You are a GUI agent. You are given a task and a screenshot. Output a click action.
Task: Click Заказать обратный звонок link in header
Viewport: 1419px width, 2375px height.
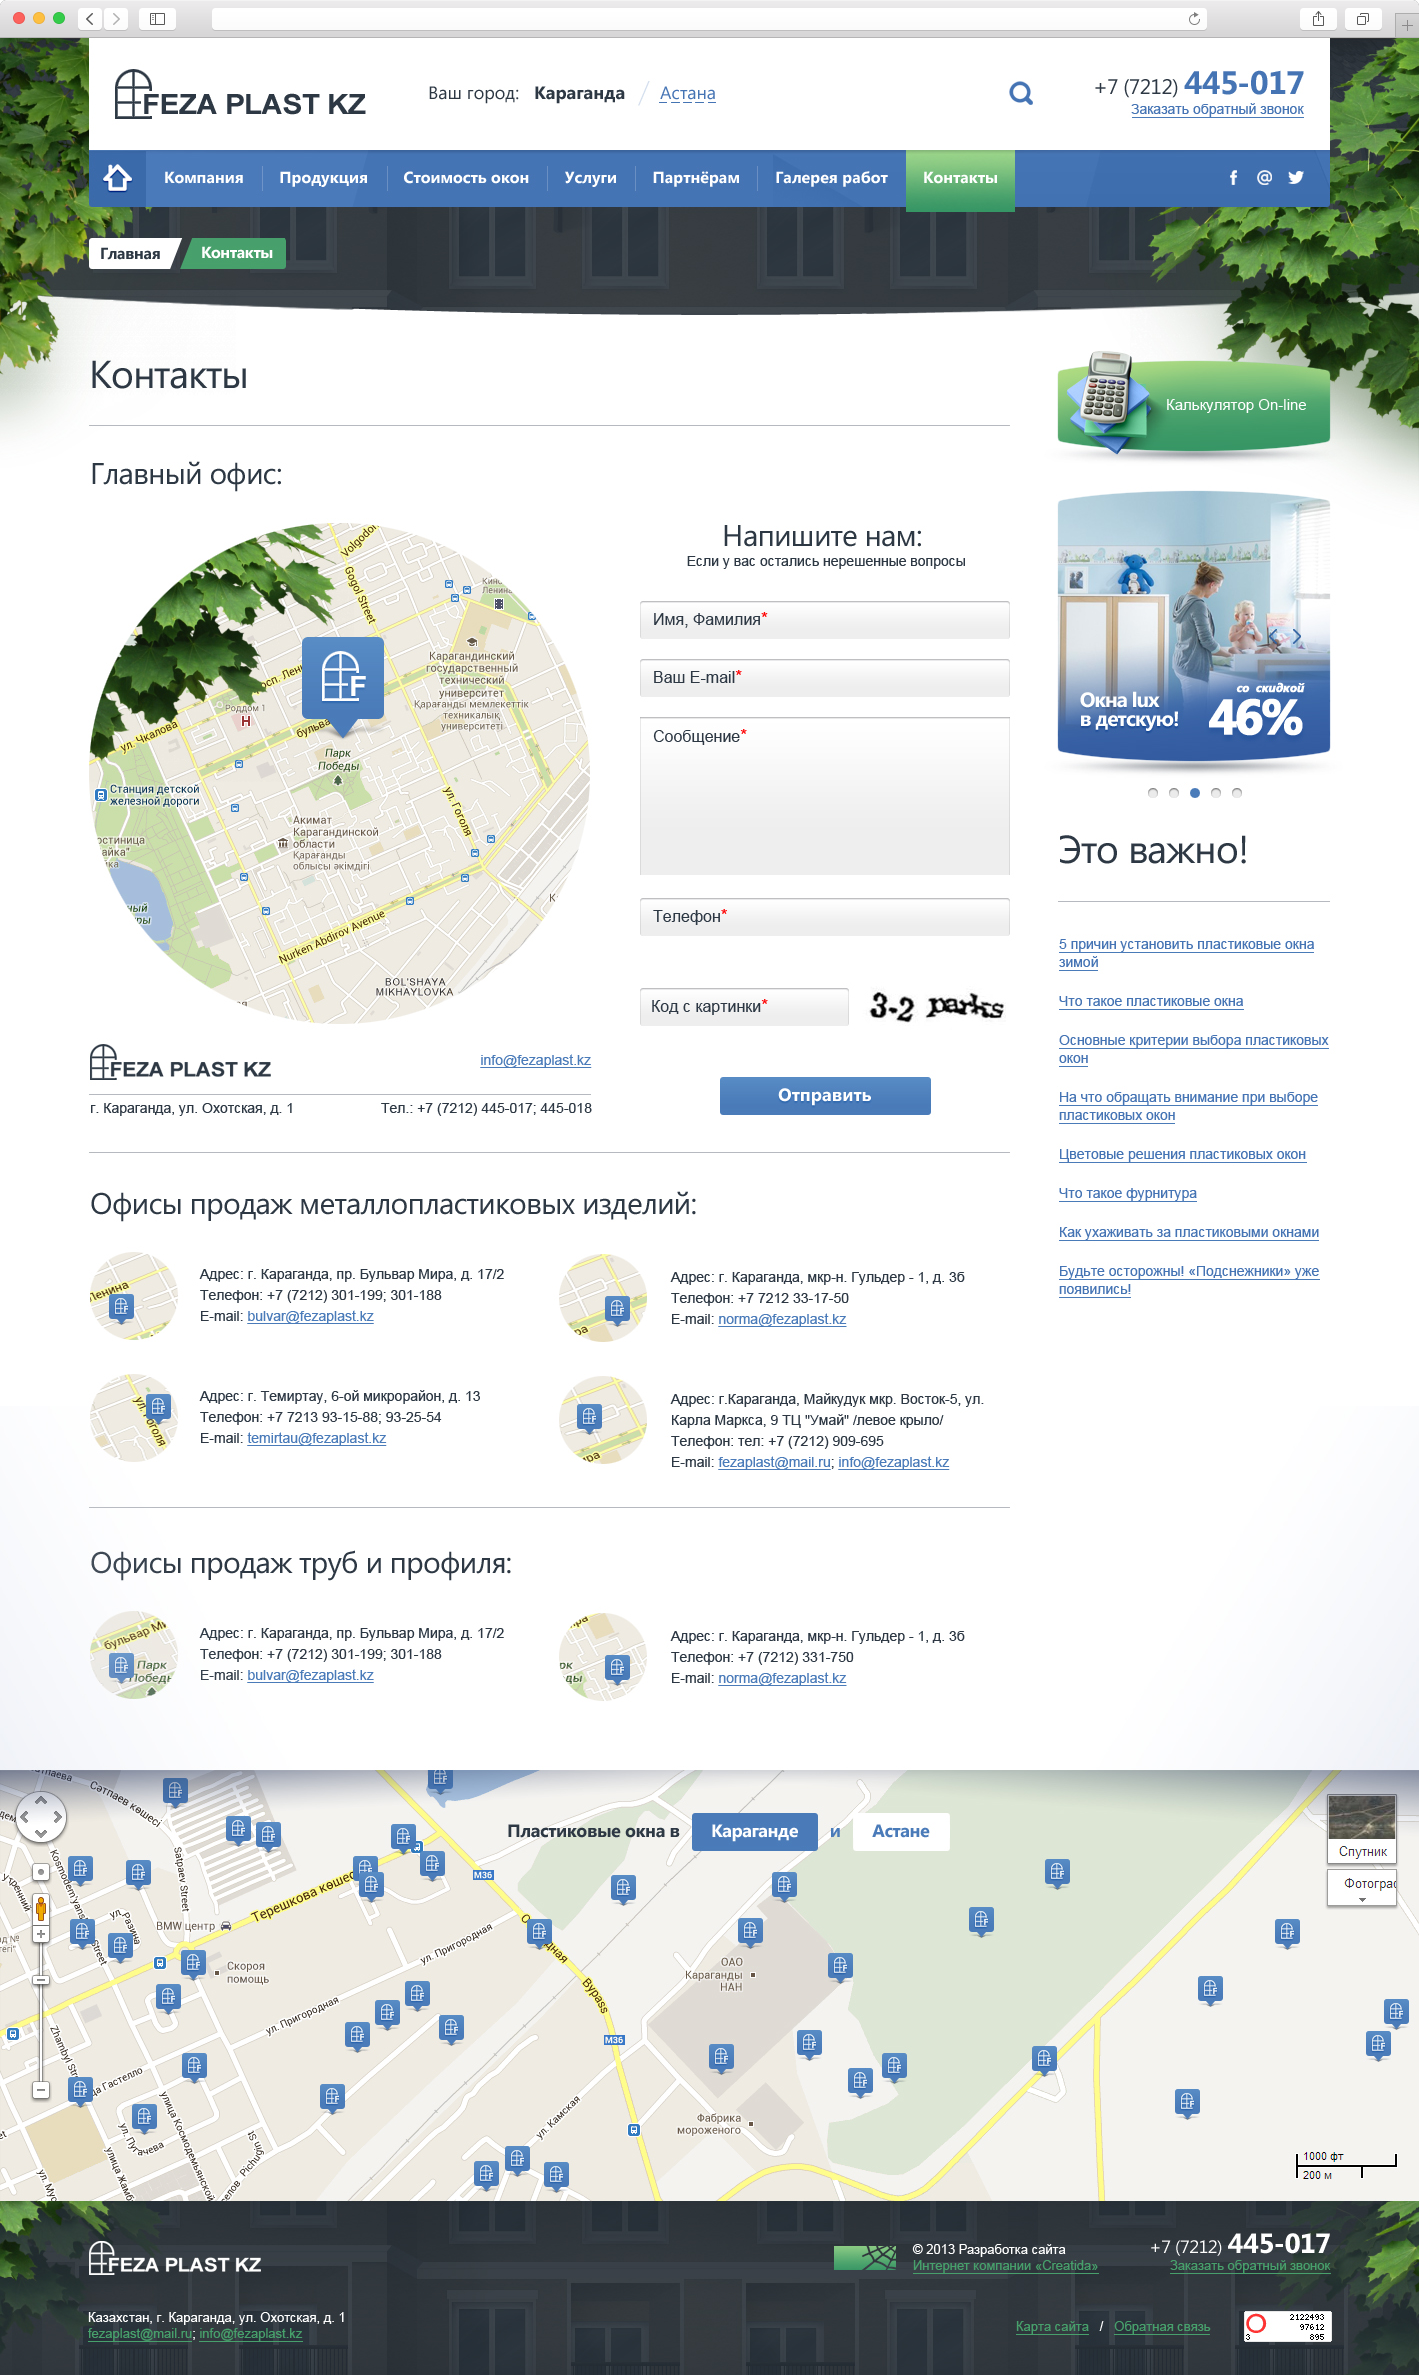pos(1217,110)
